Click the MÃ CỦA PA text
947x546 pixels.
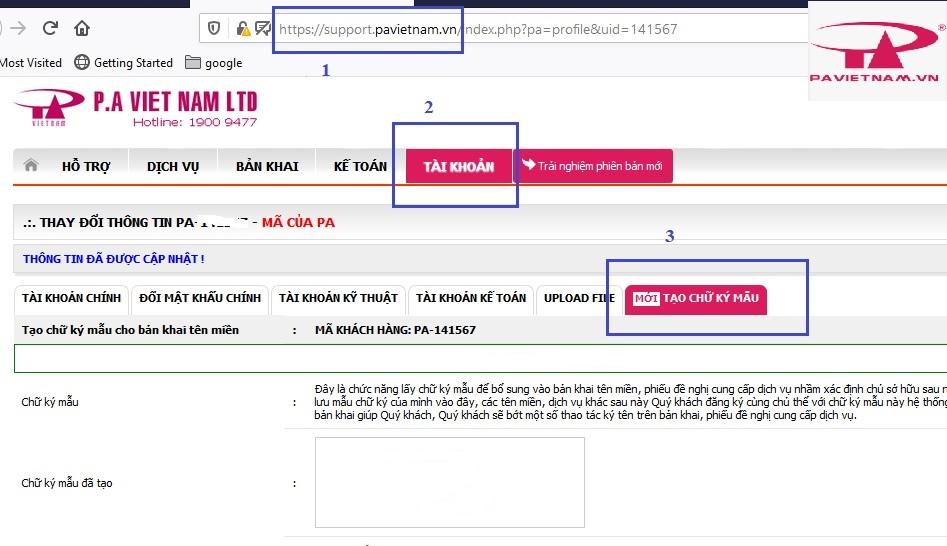point(298,222)
